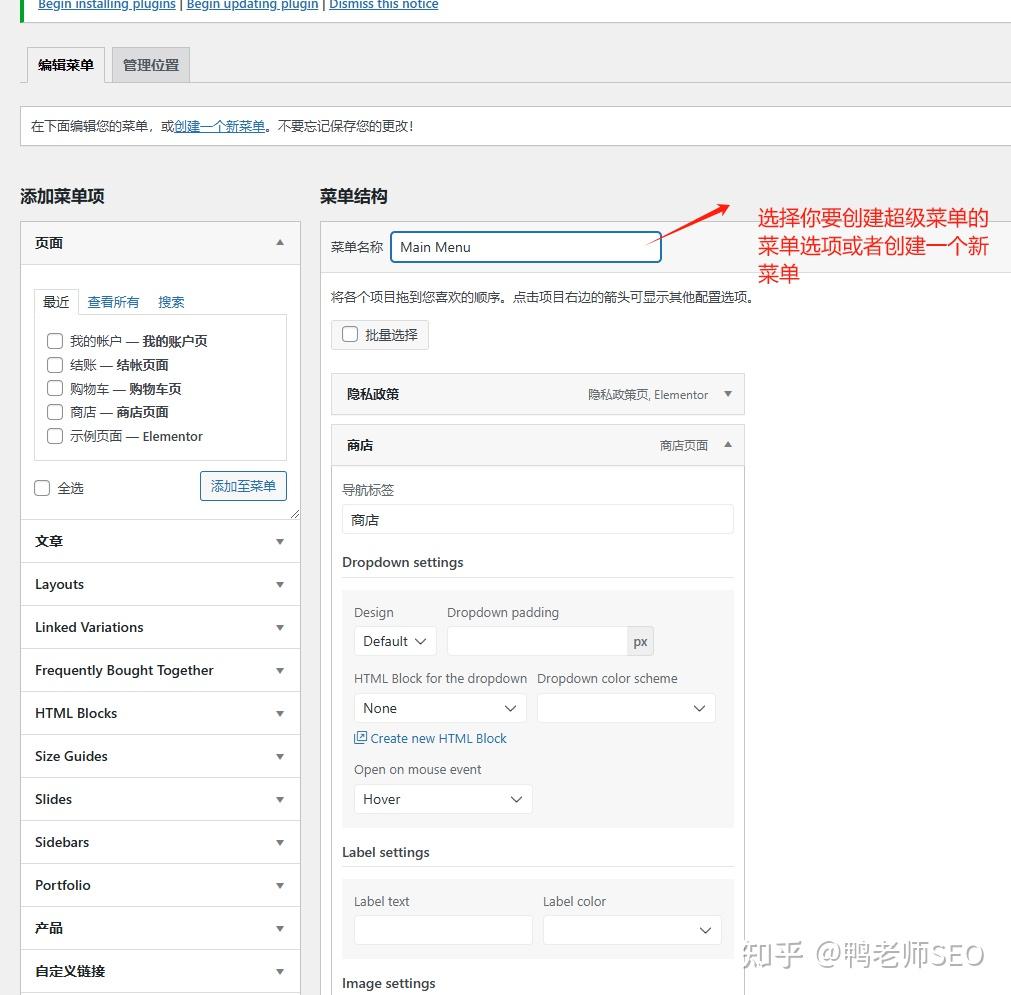Change the Open on mouse event dropdown

point(443,798)
